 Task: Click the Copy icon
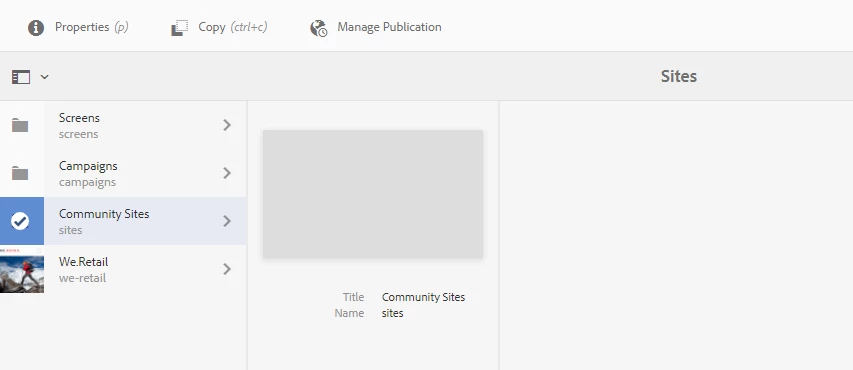180,28
